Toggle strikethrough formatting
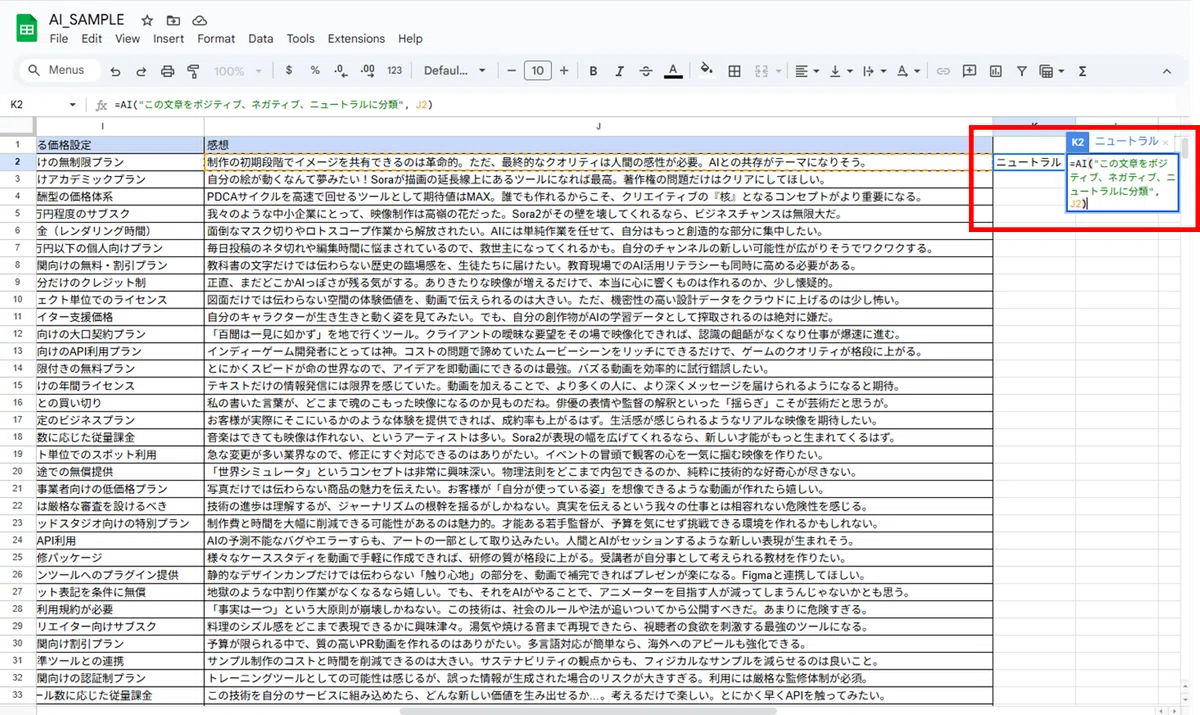 pyautogui.click(x=646, y=71)
